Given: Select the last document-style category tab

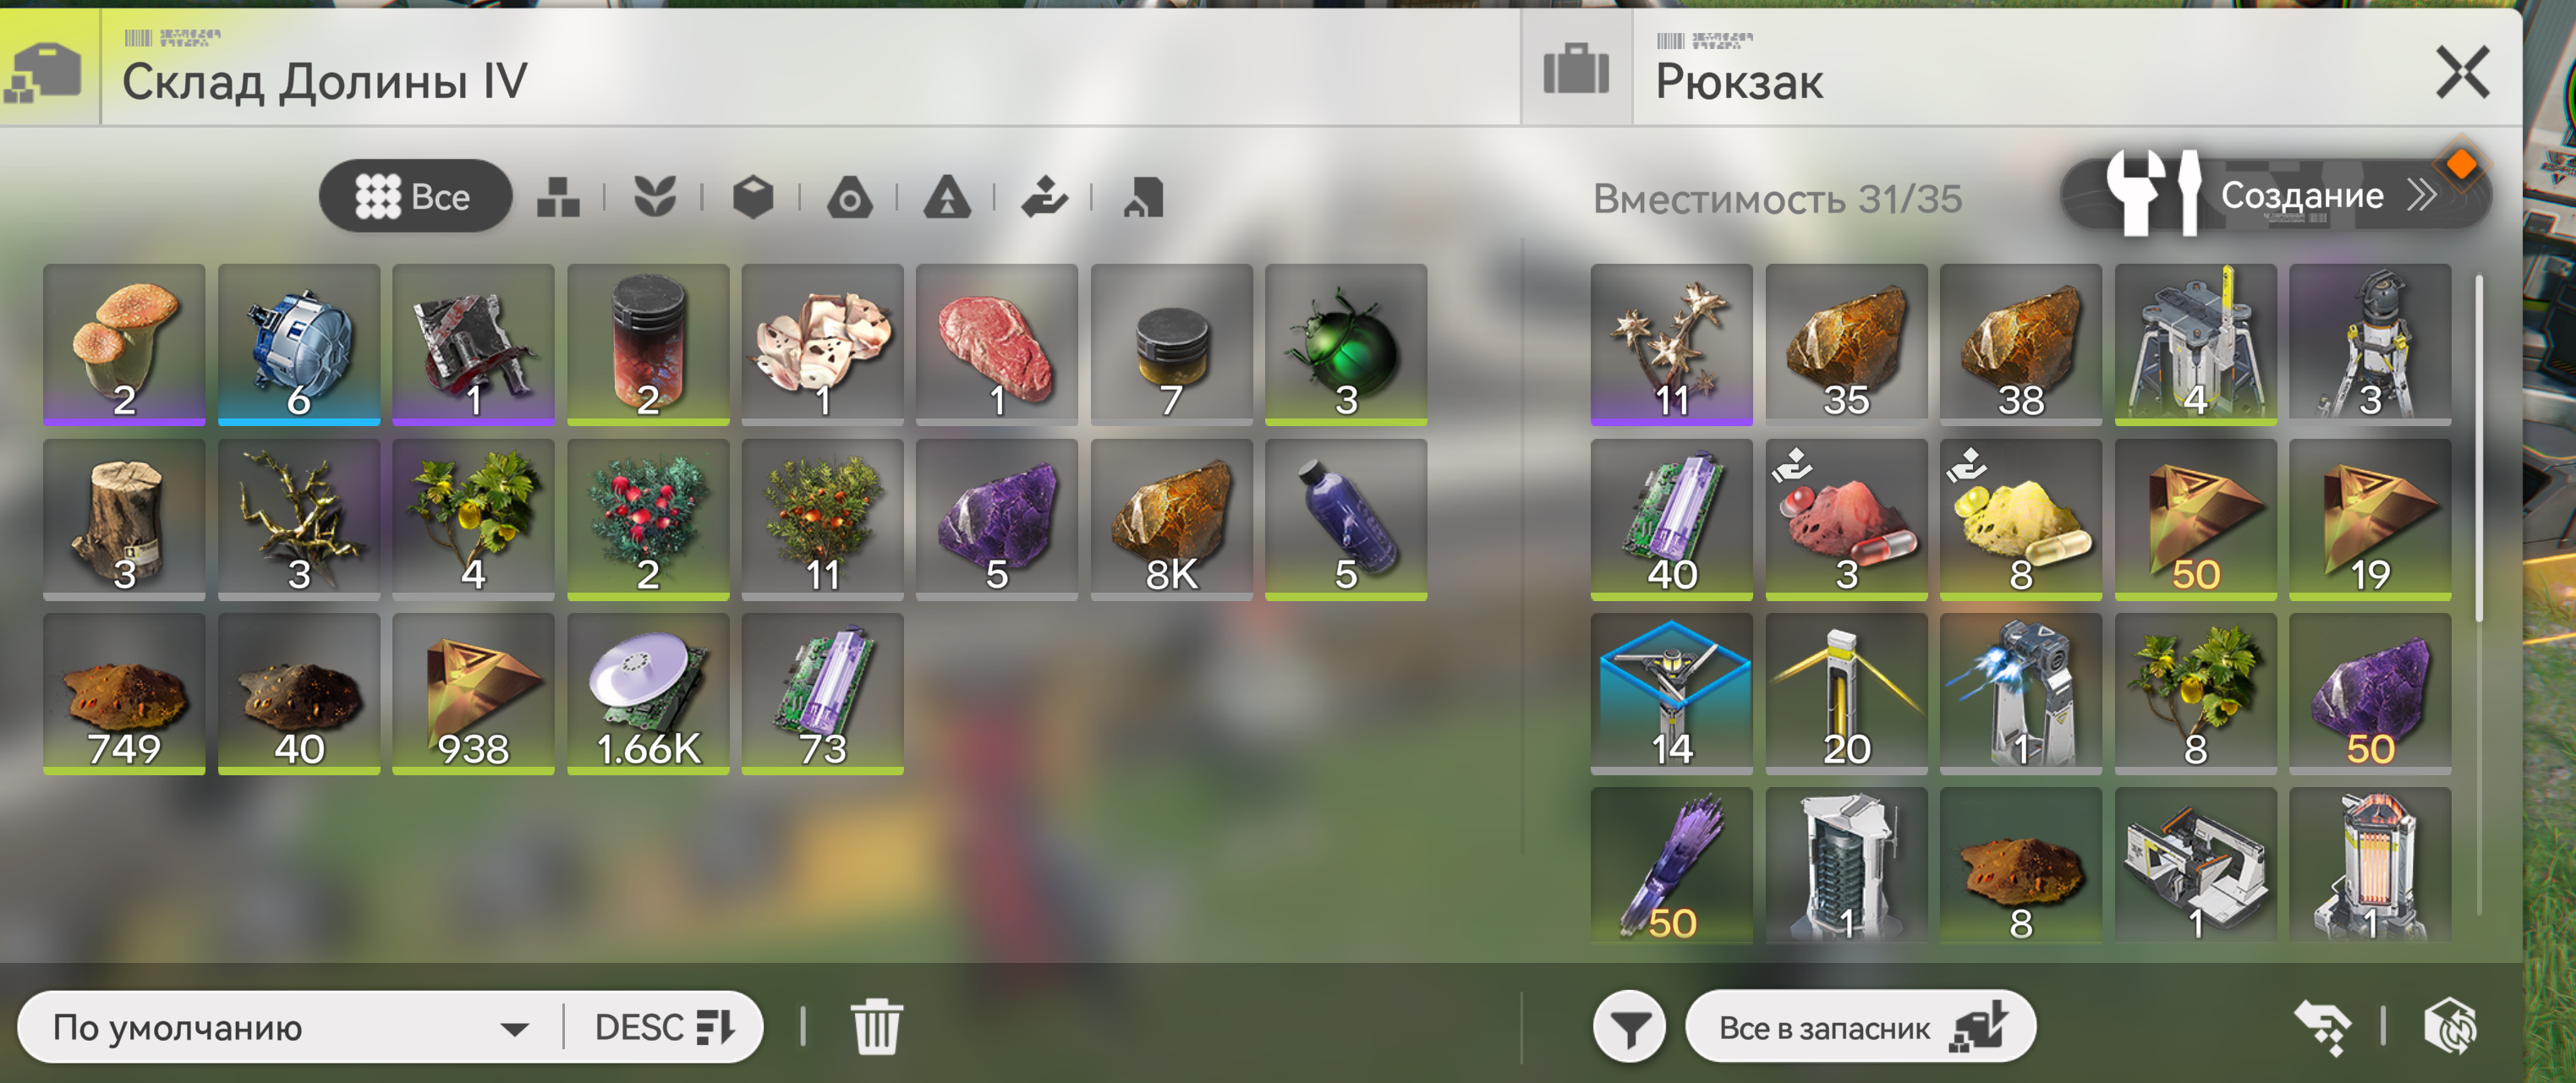Looking at the screenshot, I should [1143, 196].
